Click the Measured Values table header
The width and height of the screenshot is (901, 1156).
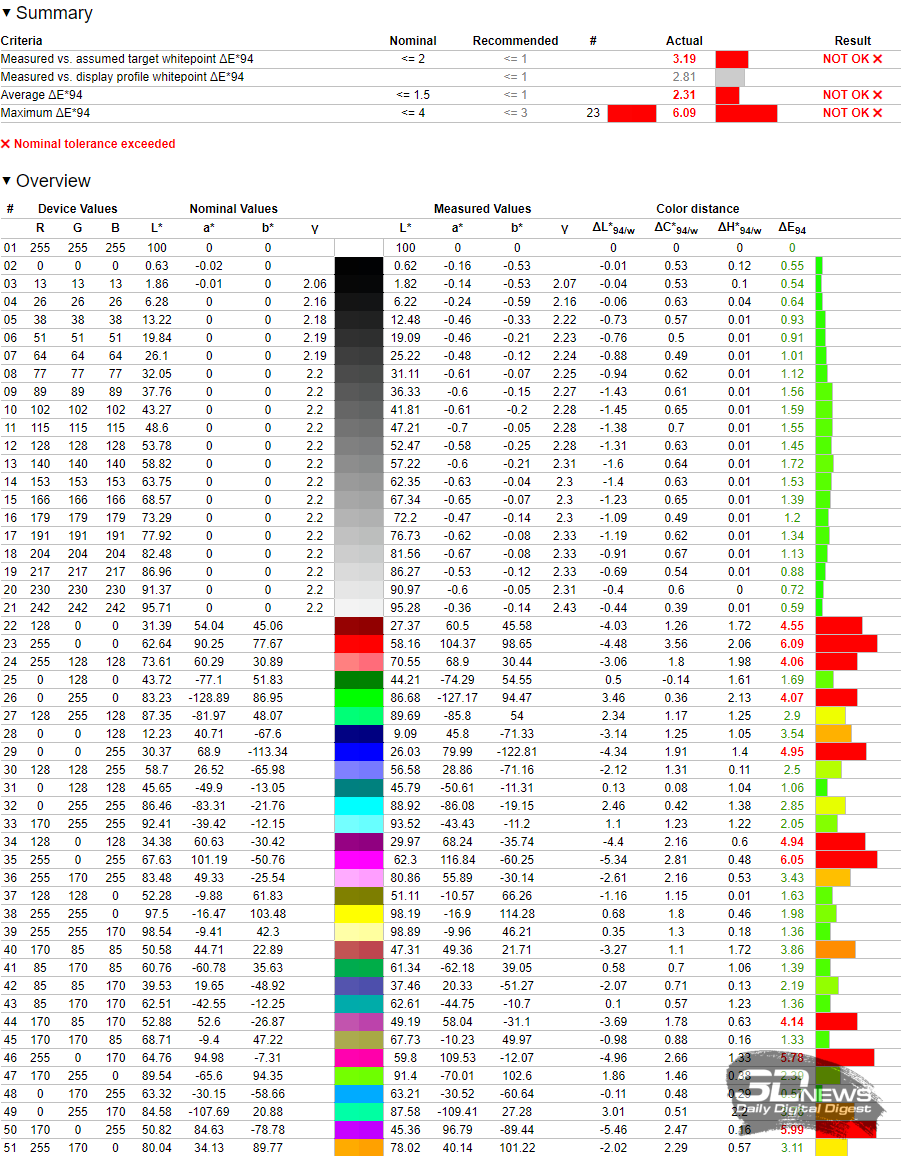(x=482, y=209)
